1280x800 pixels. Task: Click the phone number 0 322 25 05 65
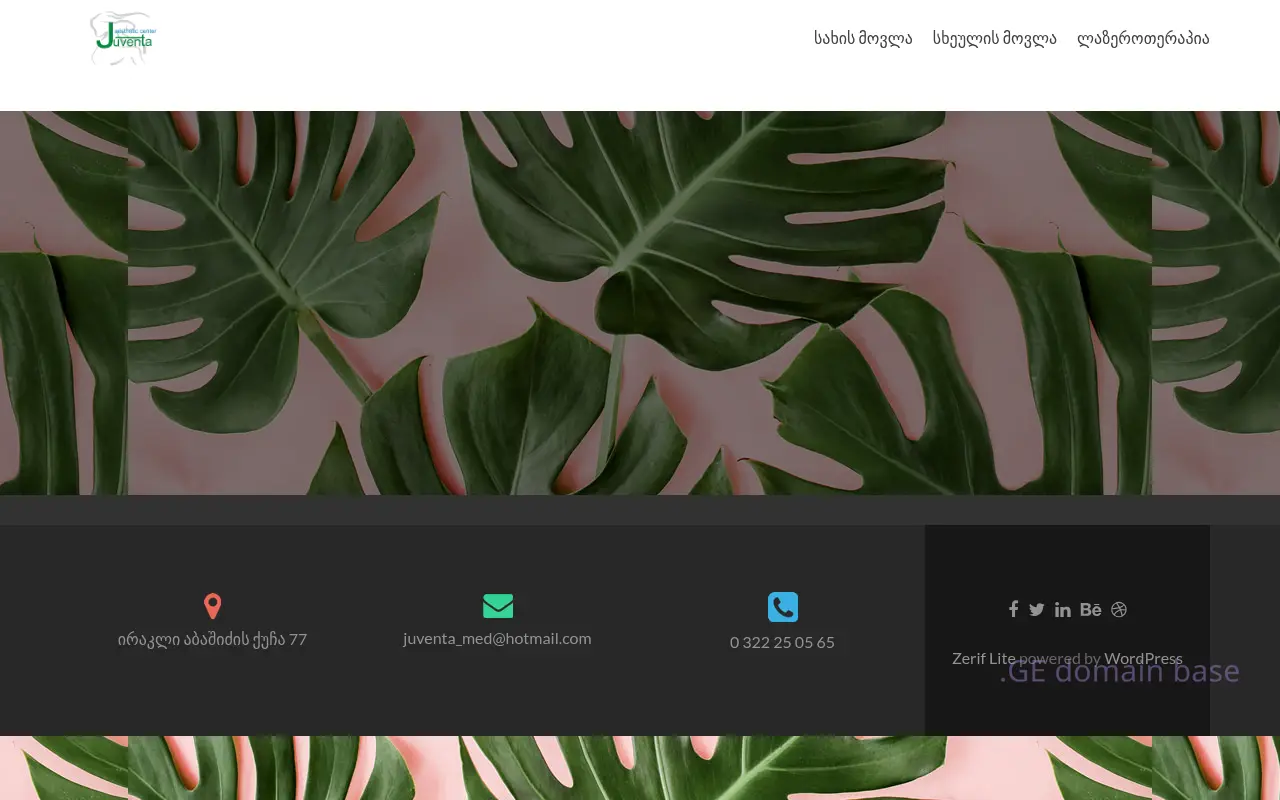point(782,642)
